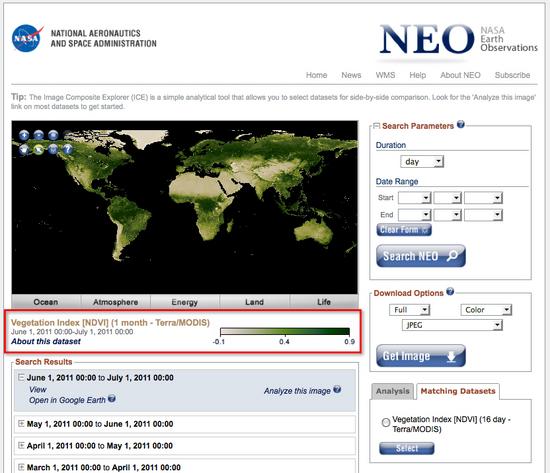Open the second Start date dropdown
Viewport: 550px width, 473px height.
[x=447, y=198]
